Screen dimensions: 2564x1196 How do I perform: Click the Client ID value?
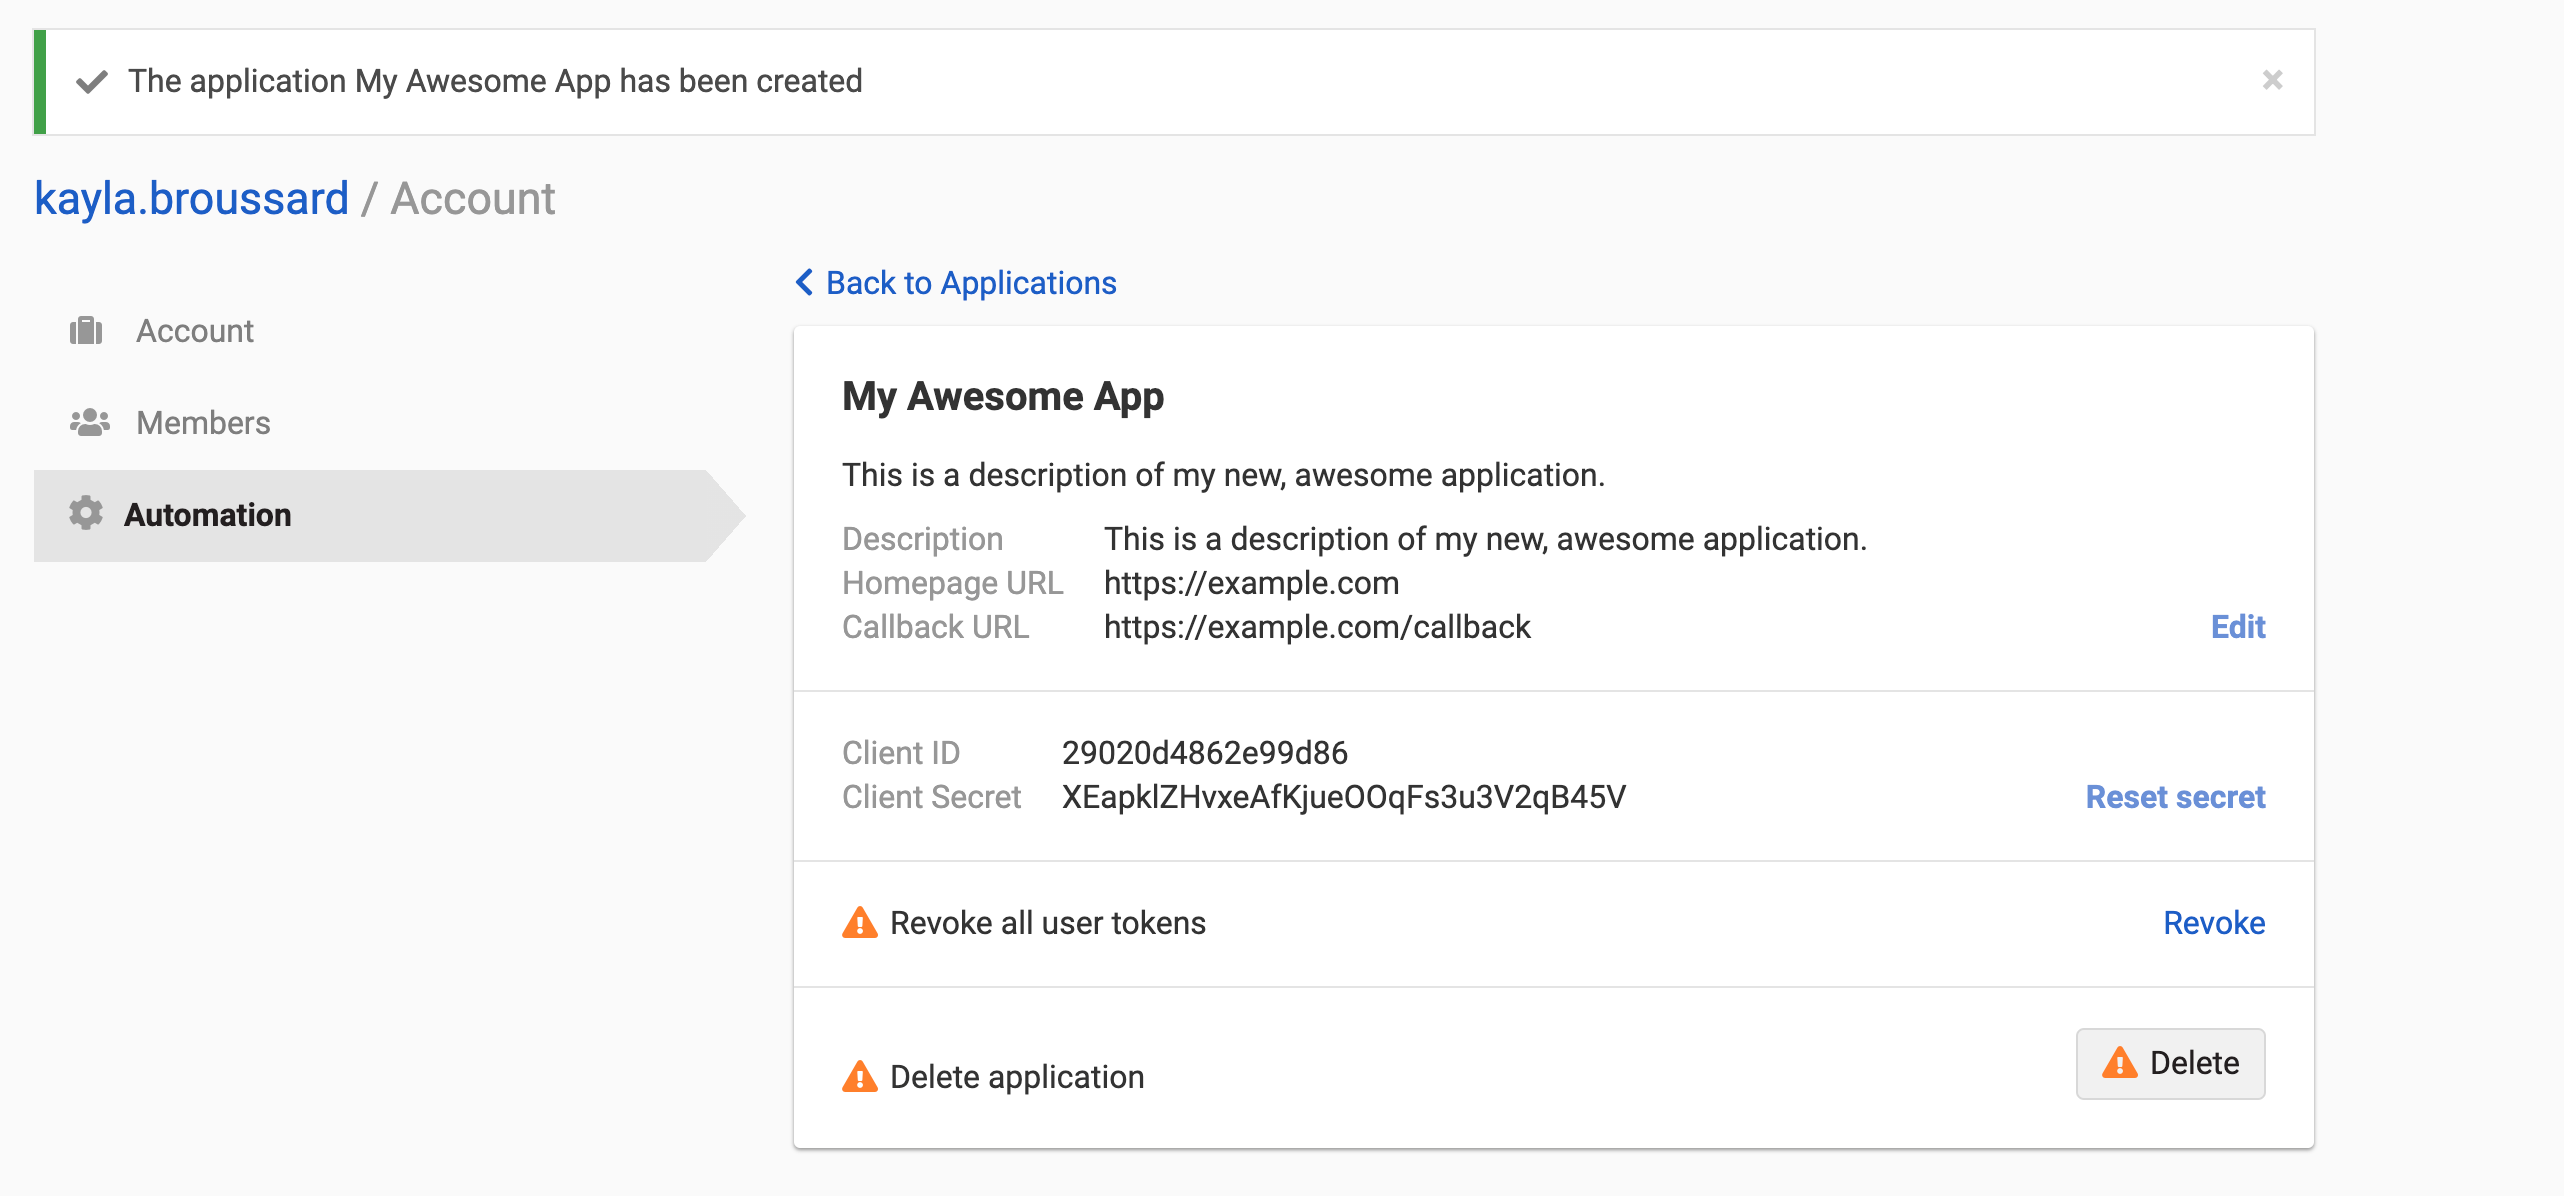coord(1204,753)
